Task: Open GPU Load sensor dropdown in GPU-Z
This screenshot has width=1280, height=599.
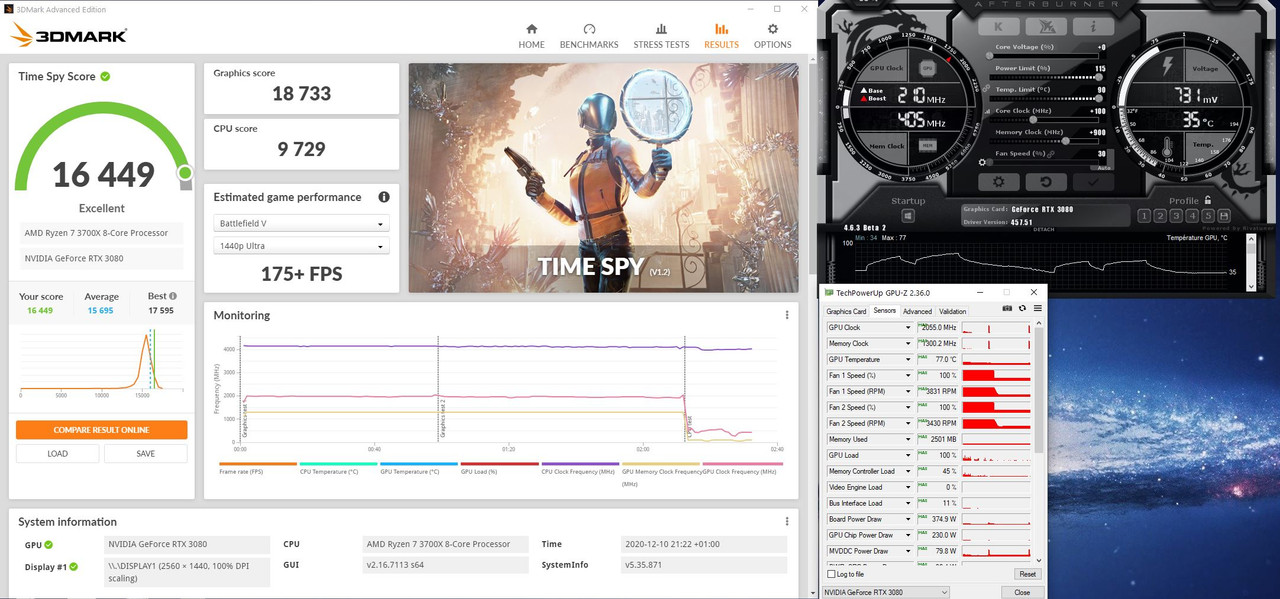Action: (x=908, y=456)
